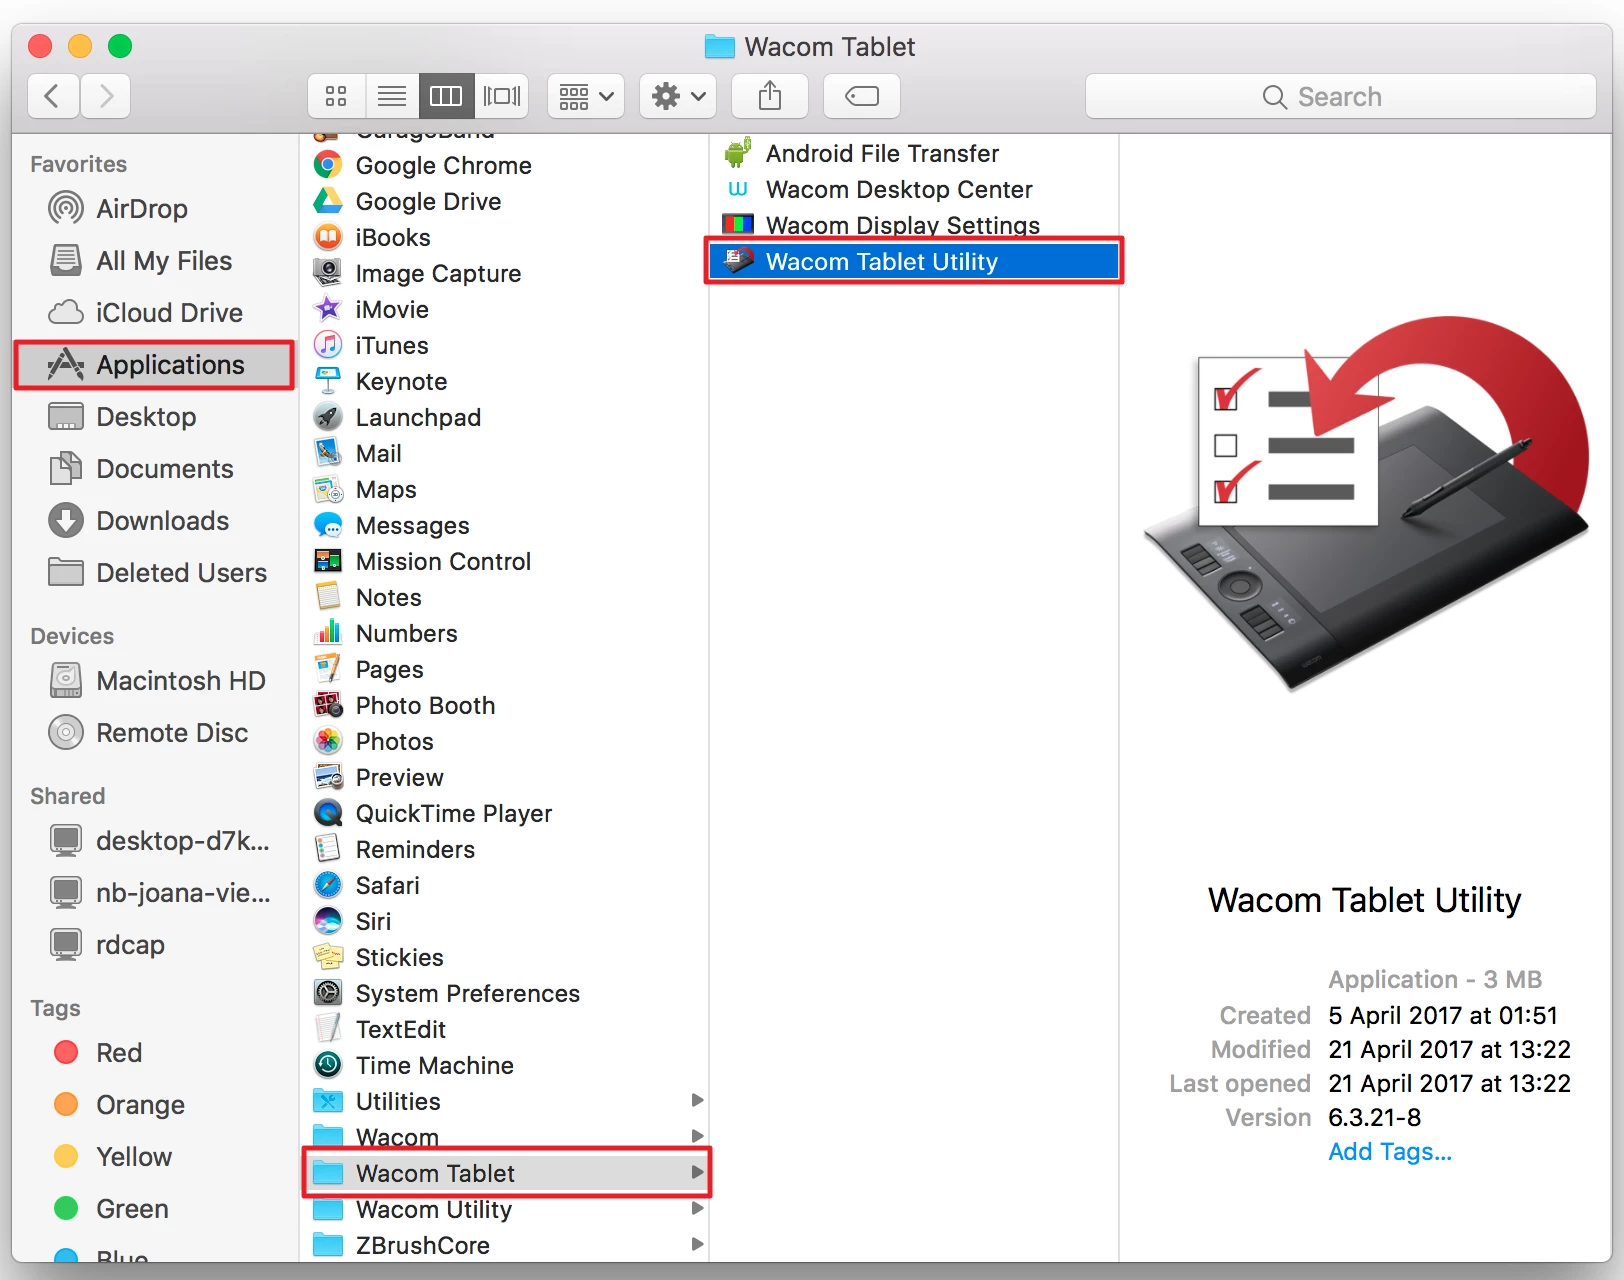Switch Finder to column view

click(x=446, y=96)
